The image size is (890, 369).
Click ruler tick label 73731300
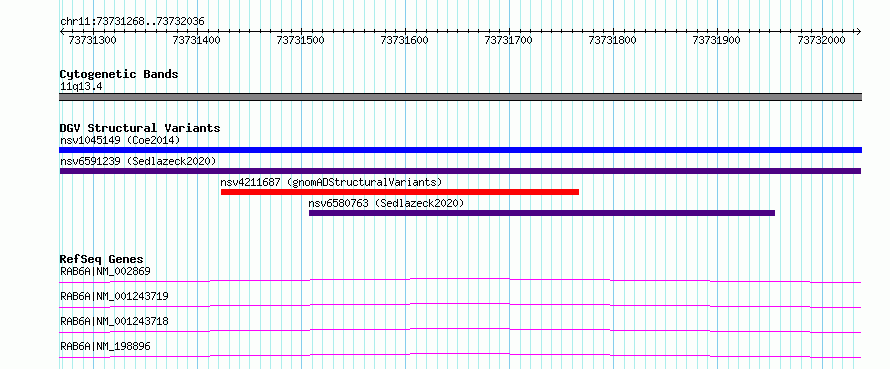pyautogui.click(x=93, y=40)
